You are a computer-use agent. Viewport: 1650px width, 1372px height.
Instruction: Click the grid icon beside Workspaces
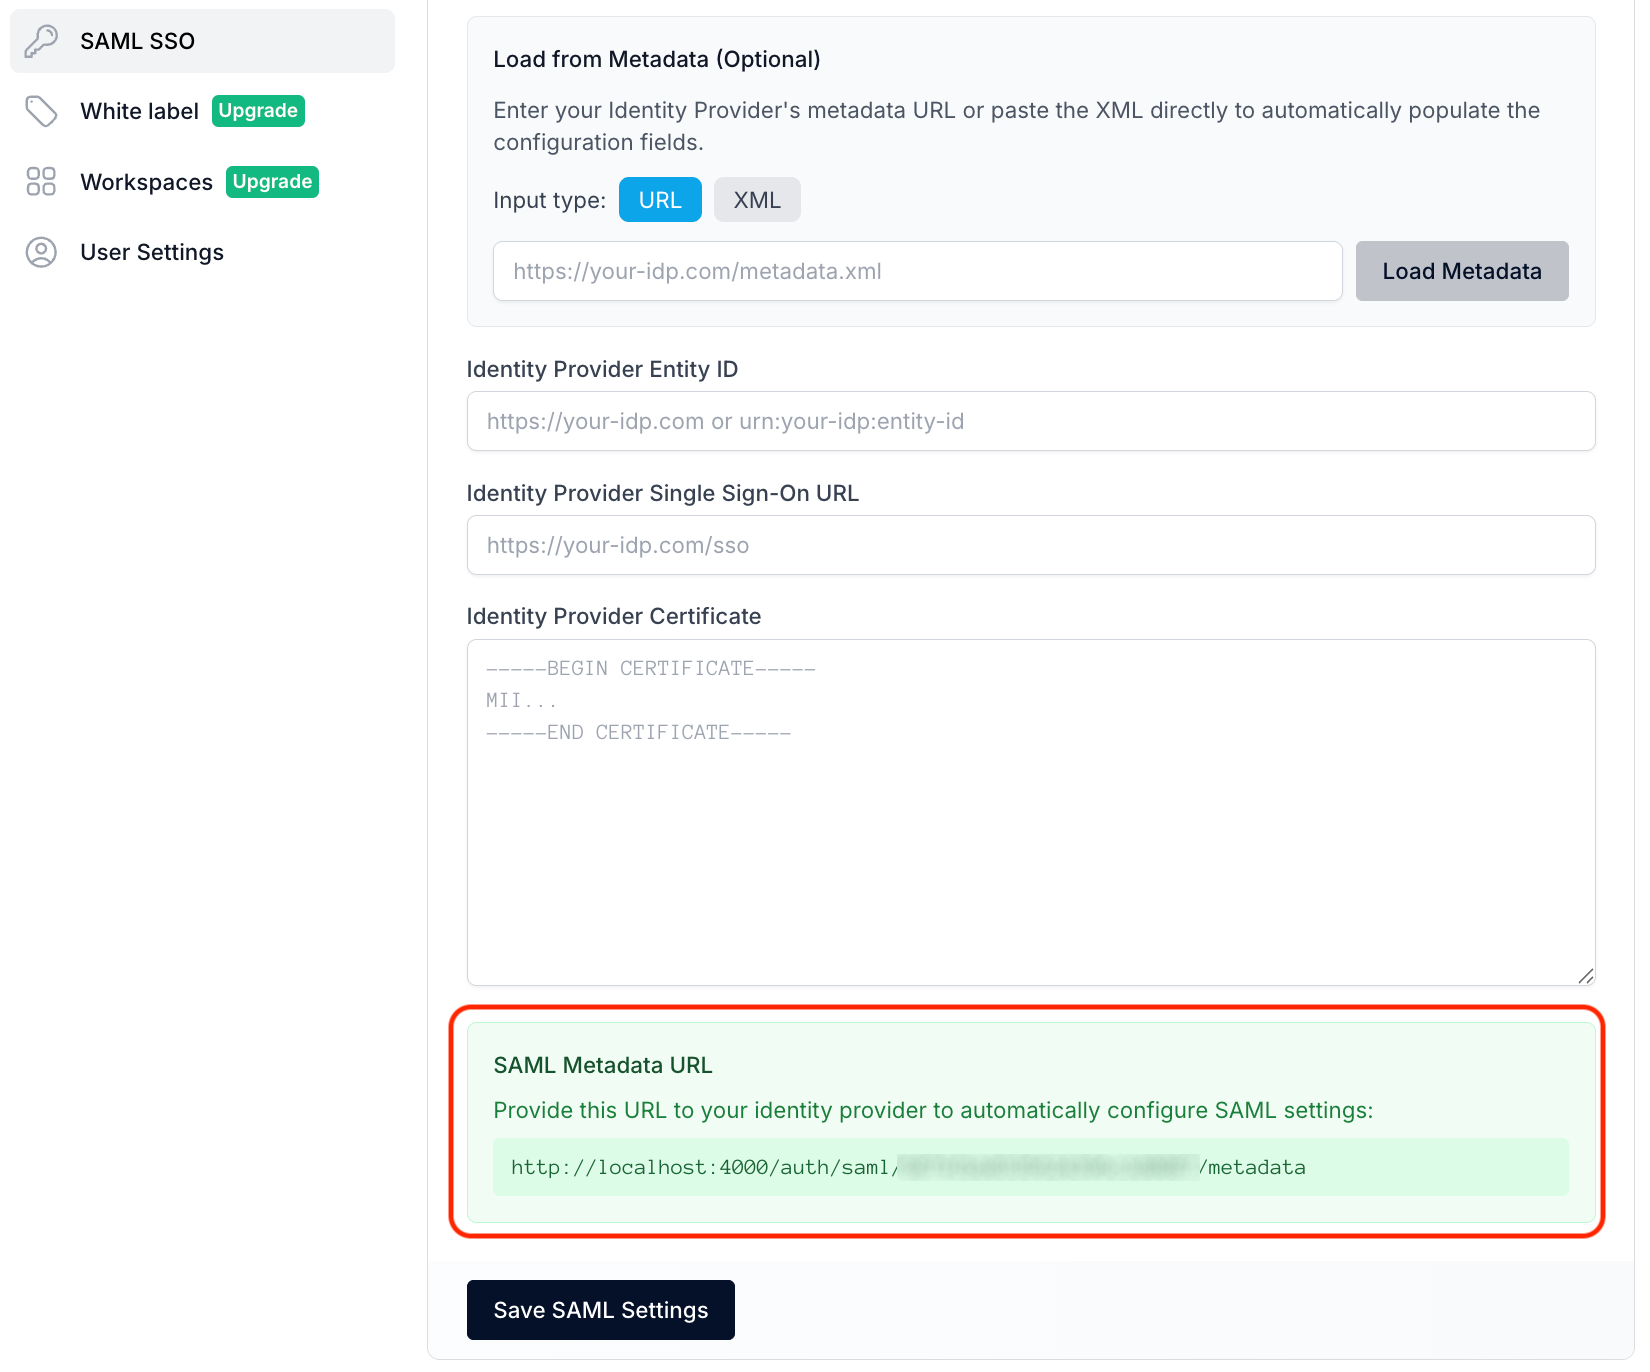(41, 182)
